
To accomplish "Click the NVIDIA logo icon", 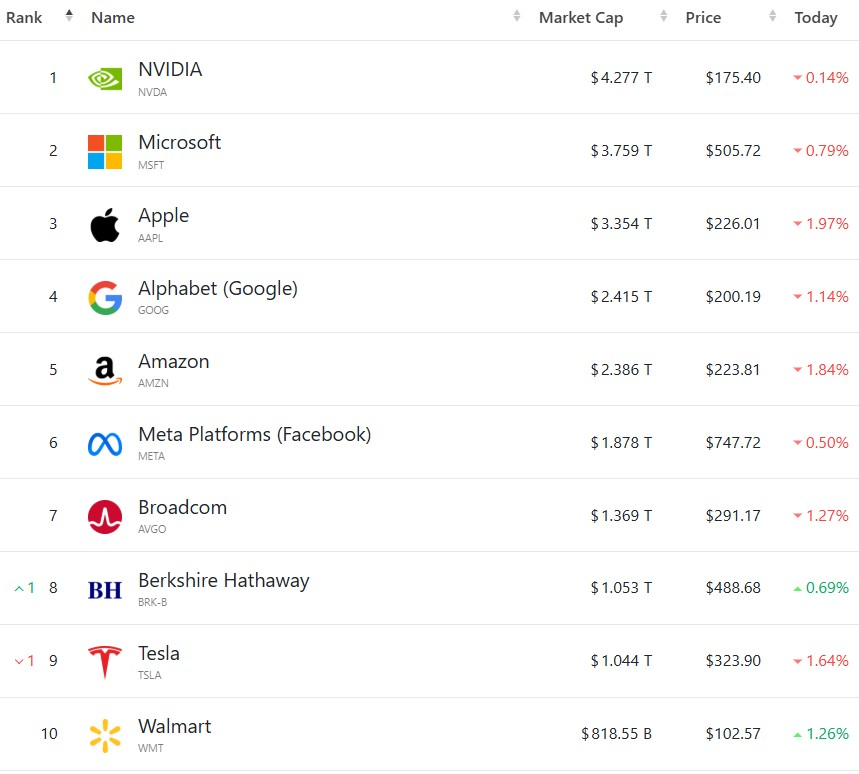I will 105,79.
